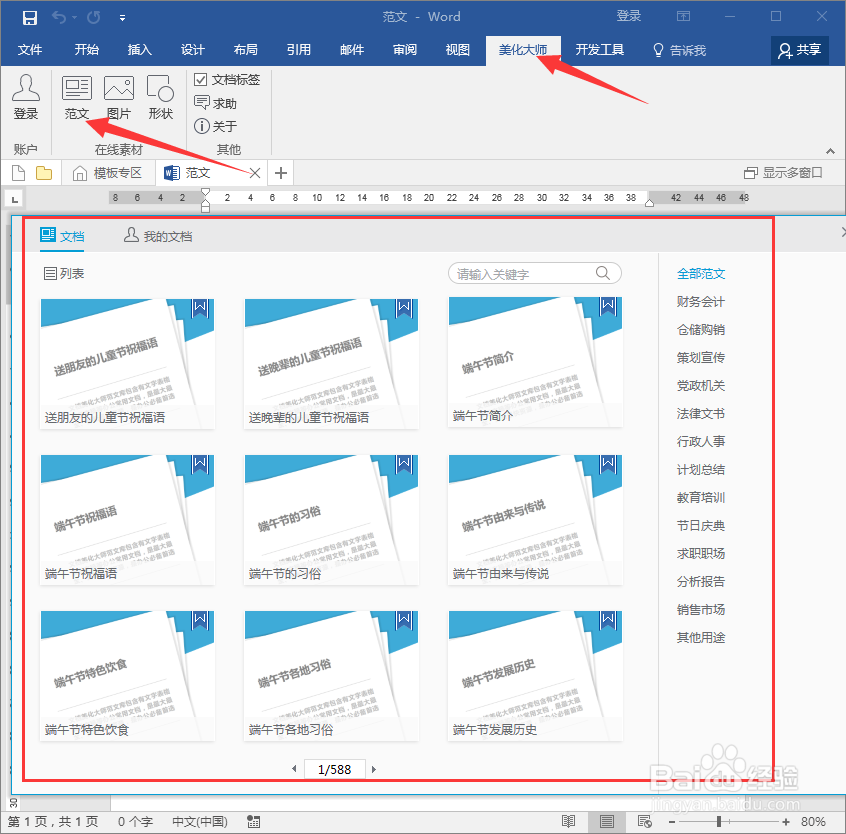Open the 范文 online templates icon
Image resolution: width=846 pixels, height=834 pixels.
tap(77, 97)
